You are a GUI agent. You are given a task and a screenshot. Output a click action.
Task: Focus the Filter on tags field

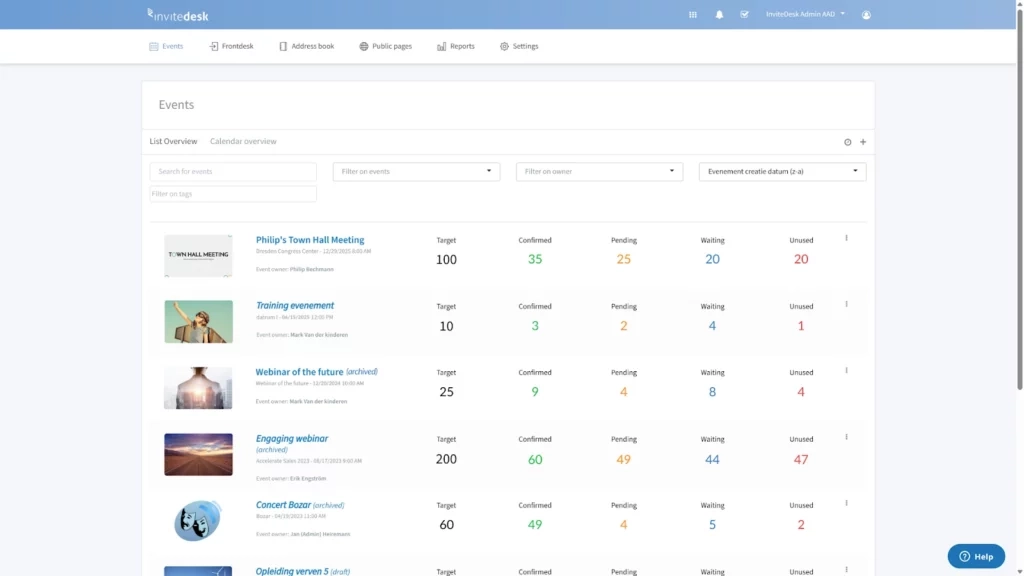pos(233,194)
